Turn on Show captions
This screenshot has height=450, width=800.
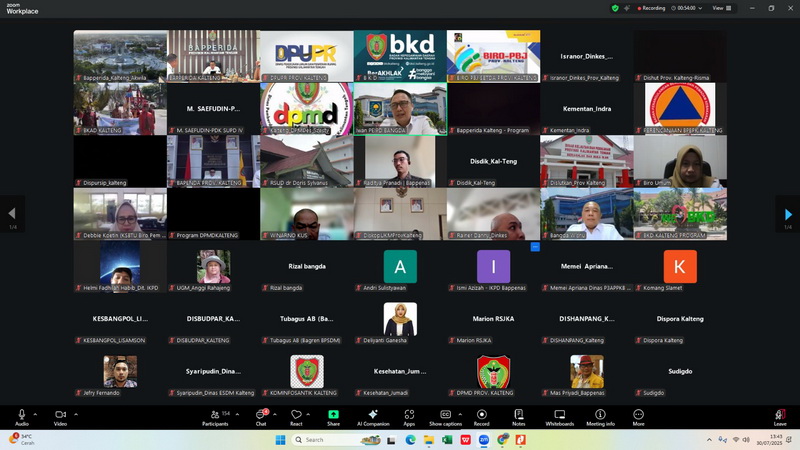445,417
